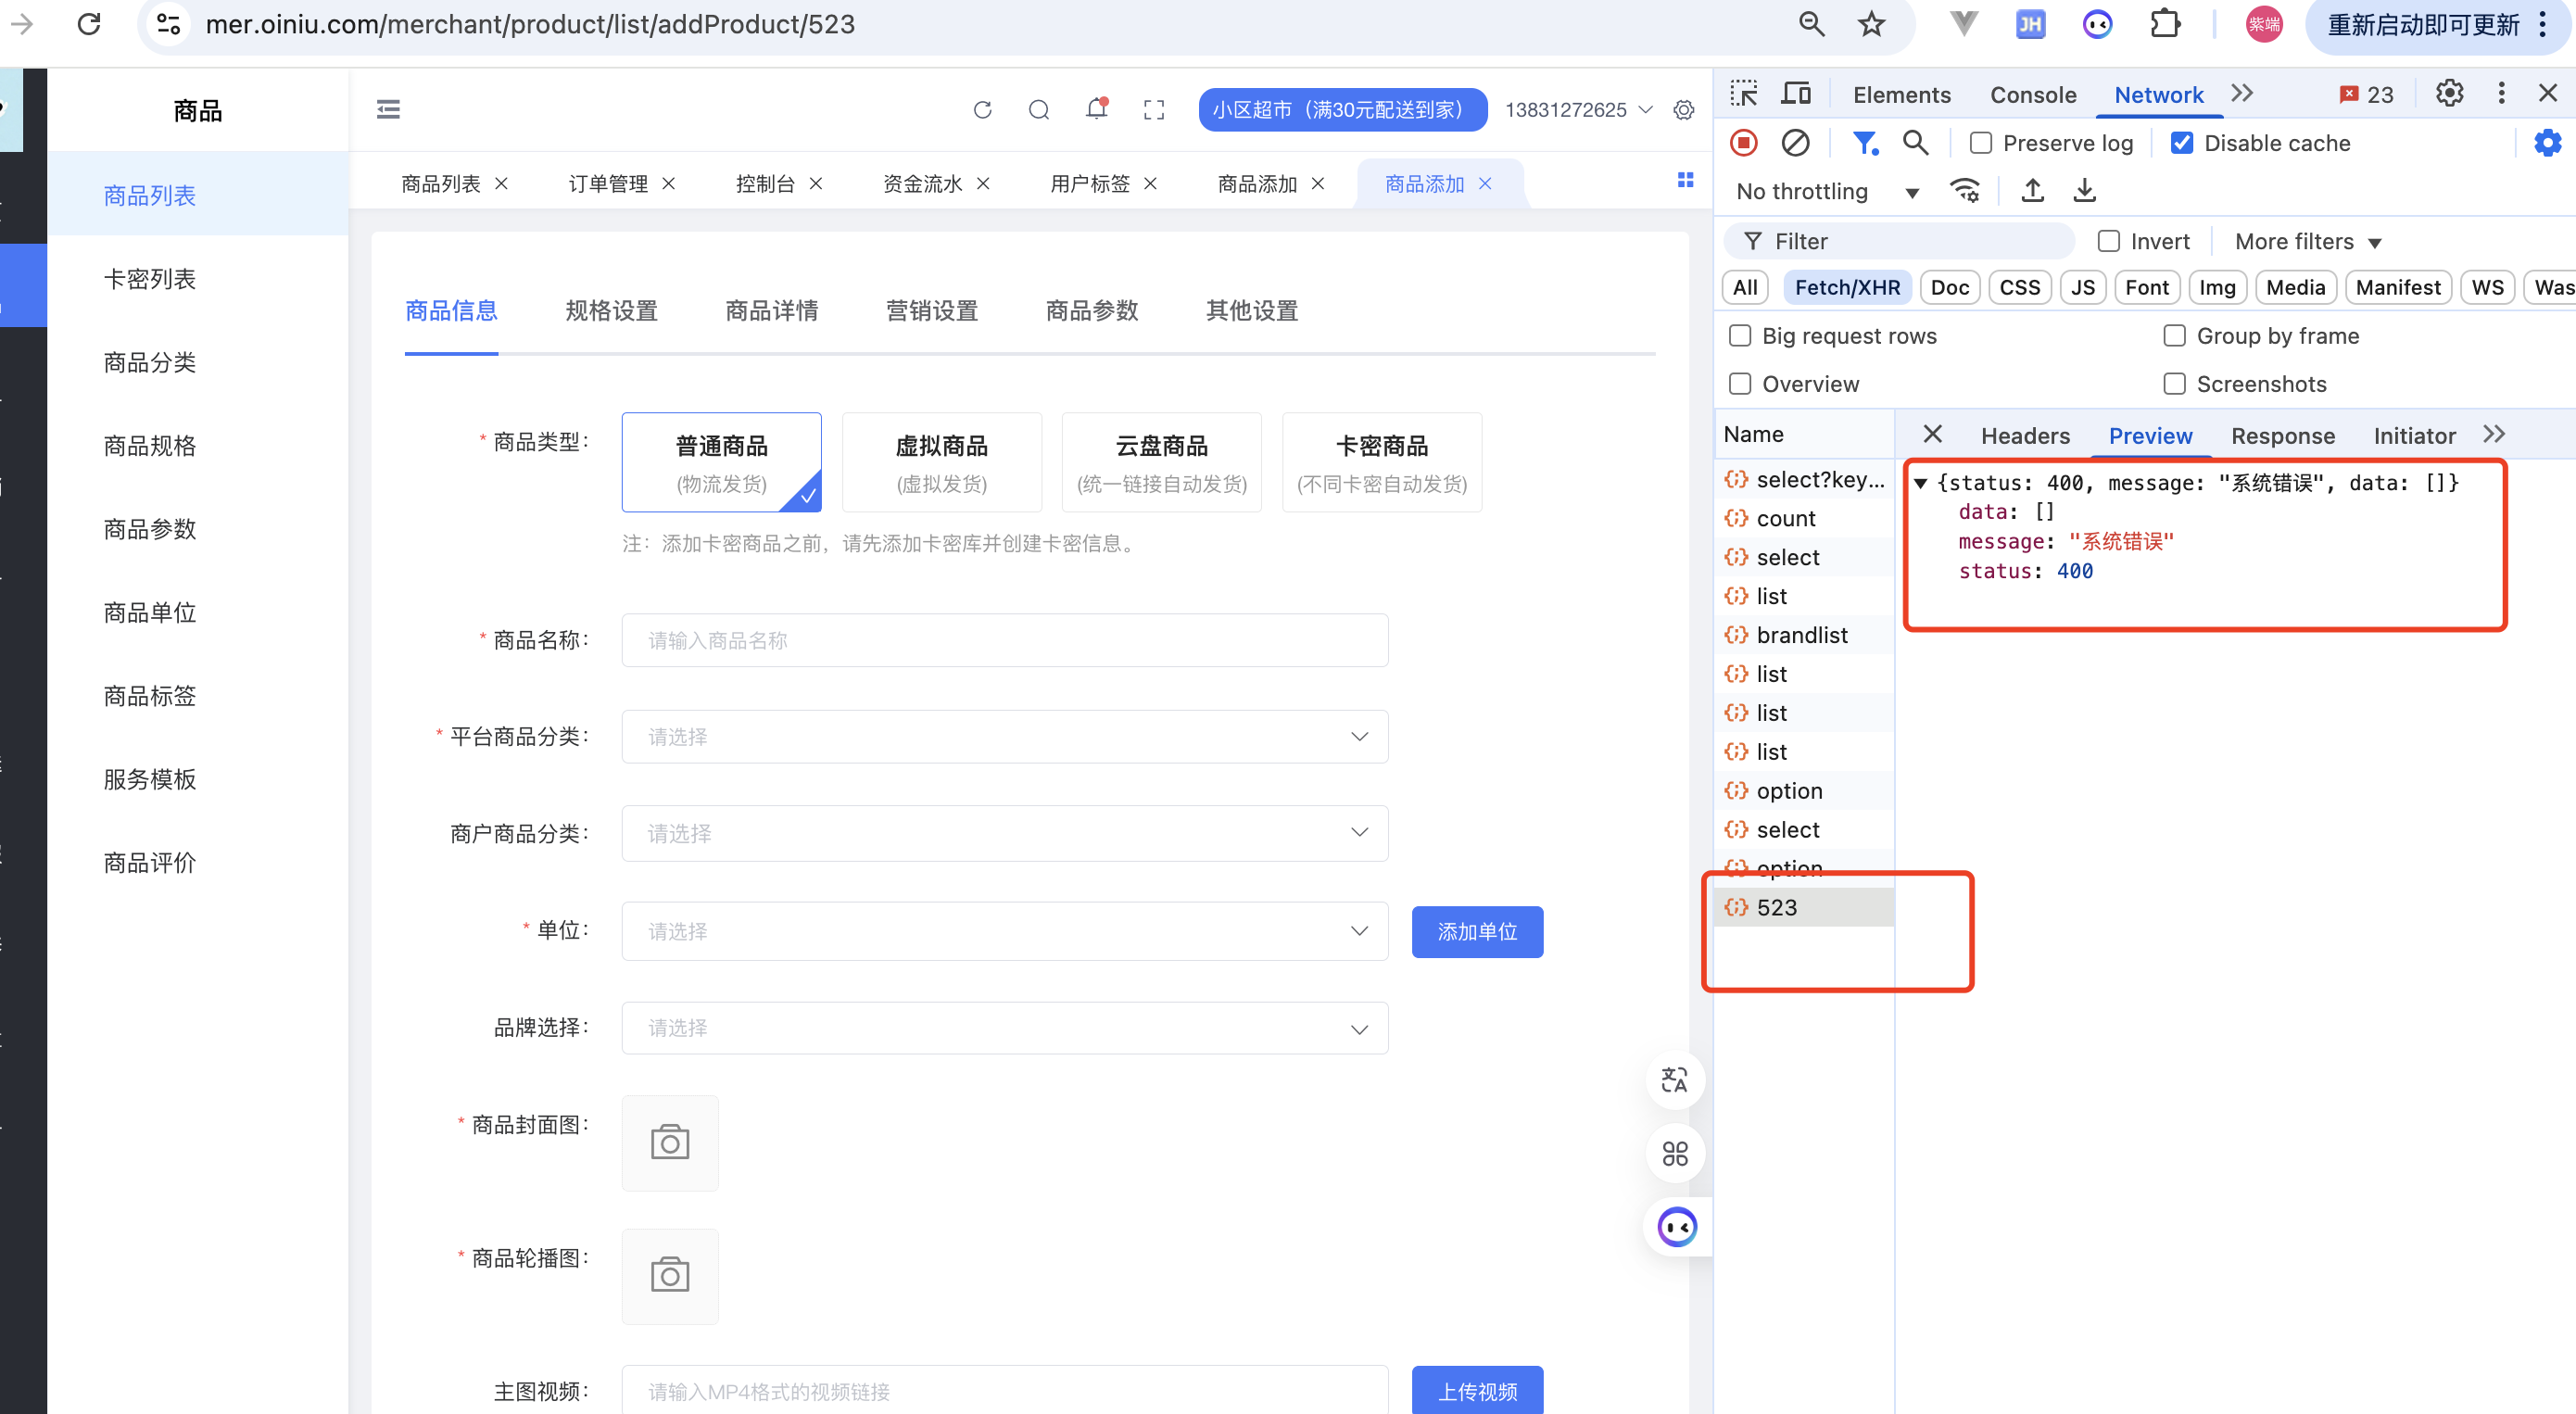The width and height of the screenshot is (2576, 1414).
Task: Click the 小区超市 store button
Action: pyautogui.click(x=1342, y=110)
